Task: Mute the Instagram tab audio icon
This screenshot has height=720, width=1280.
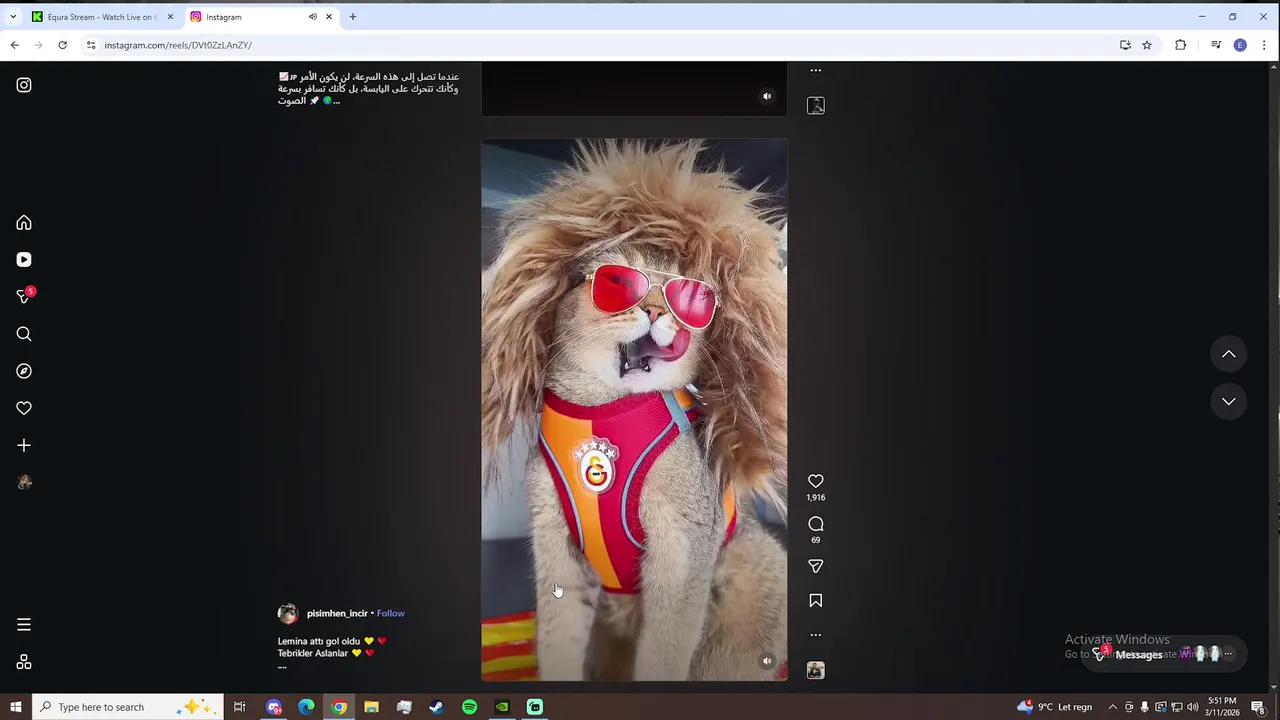Action: click(x=313, y=17)
